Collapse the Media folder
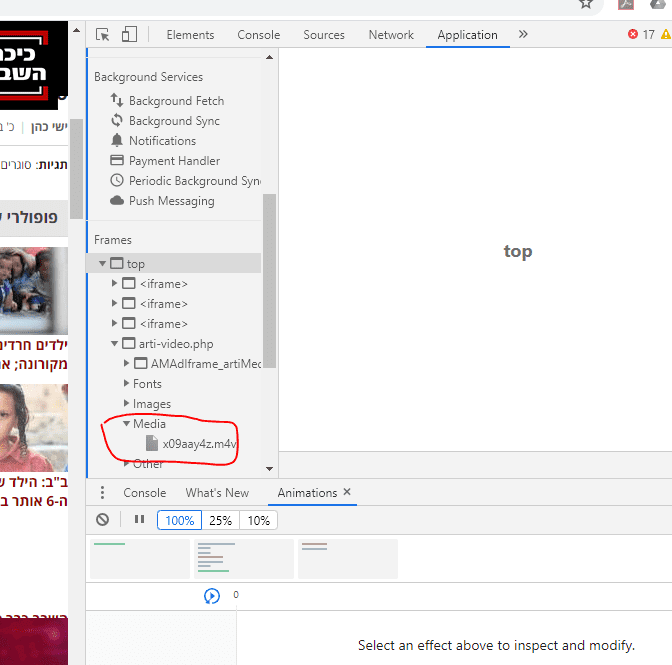 click(126, 423)
